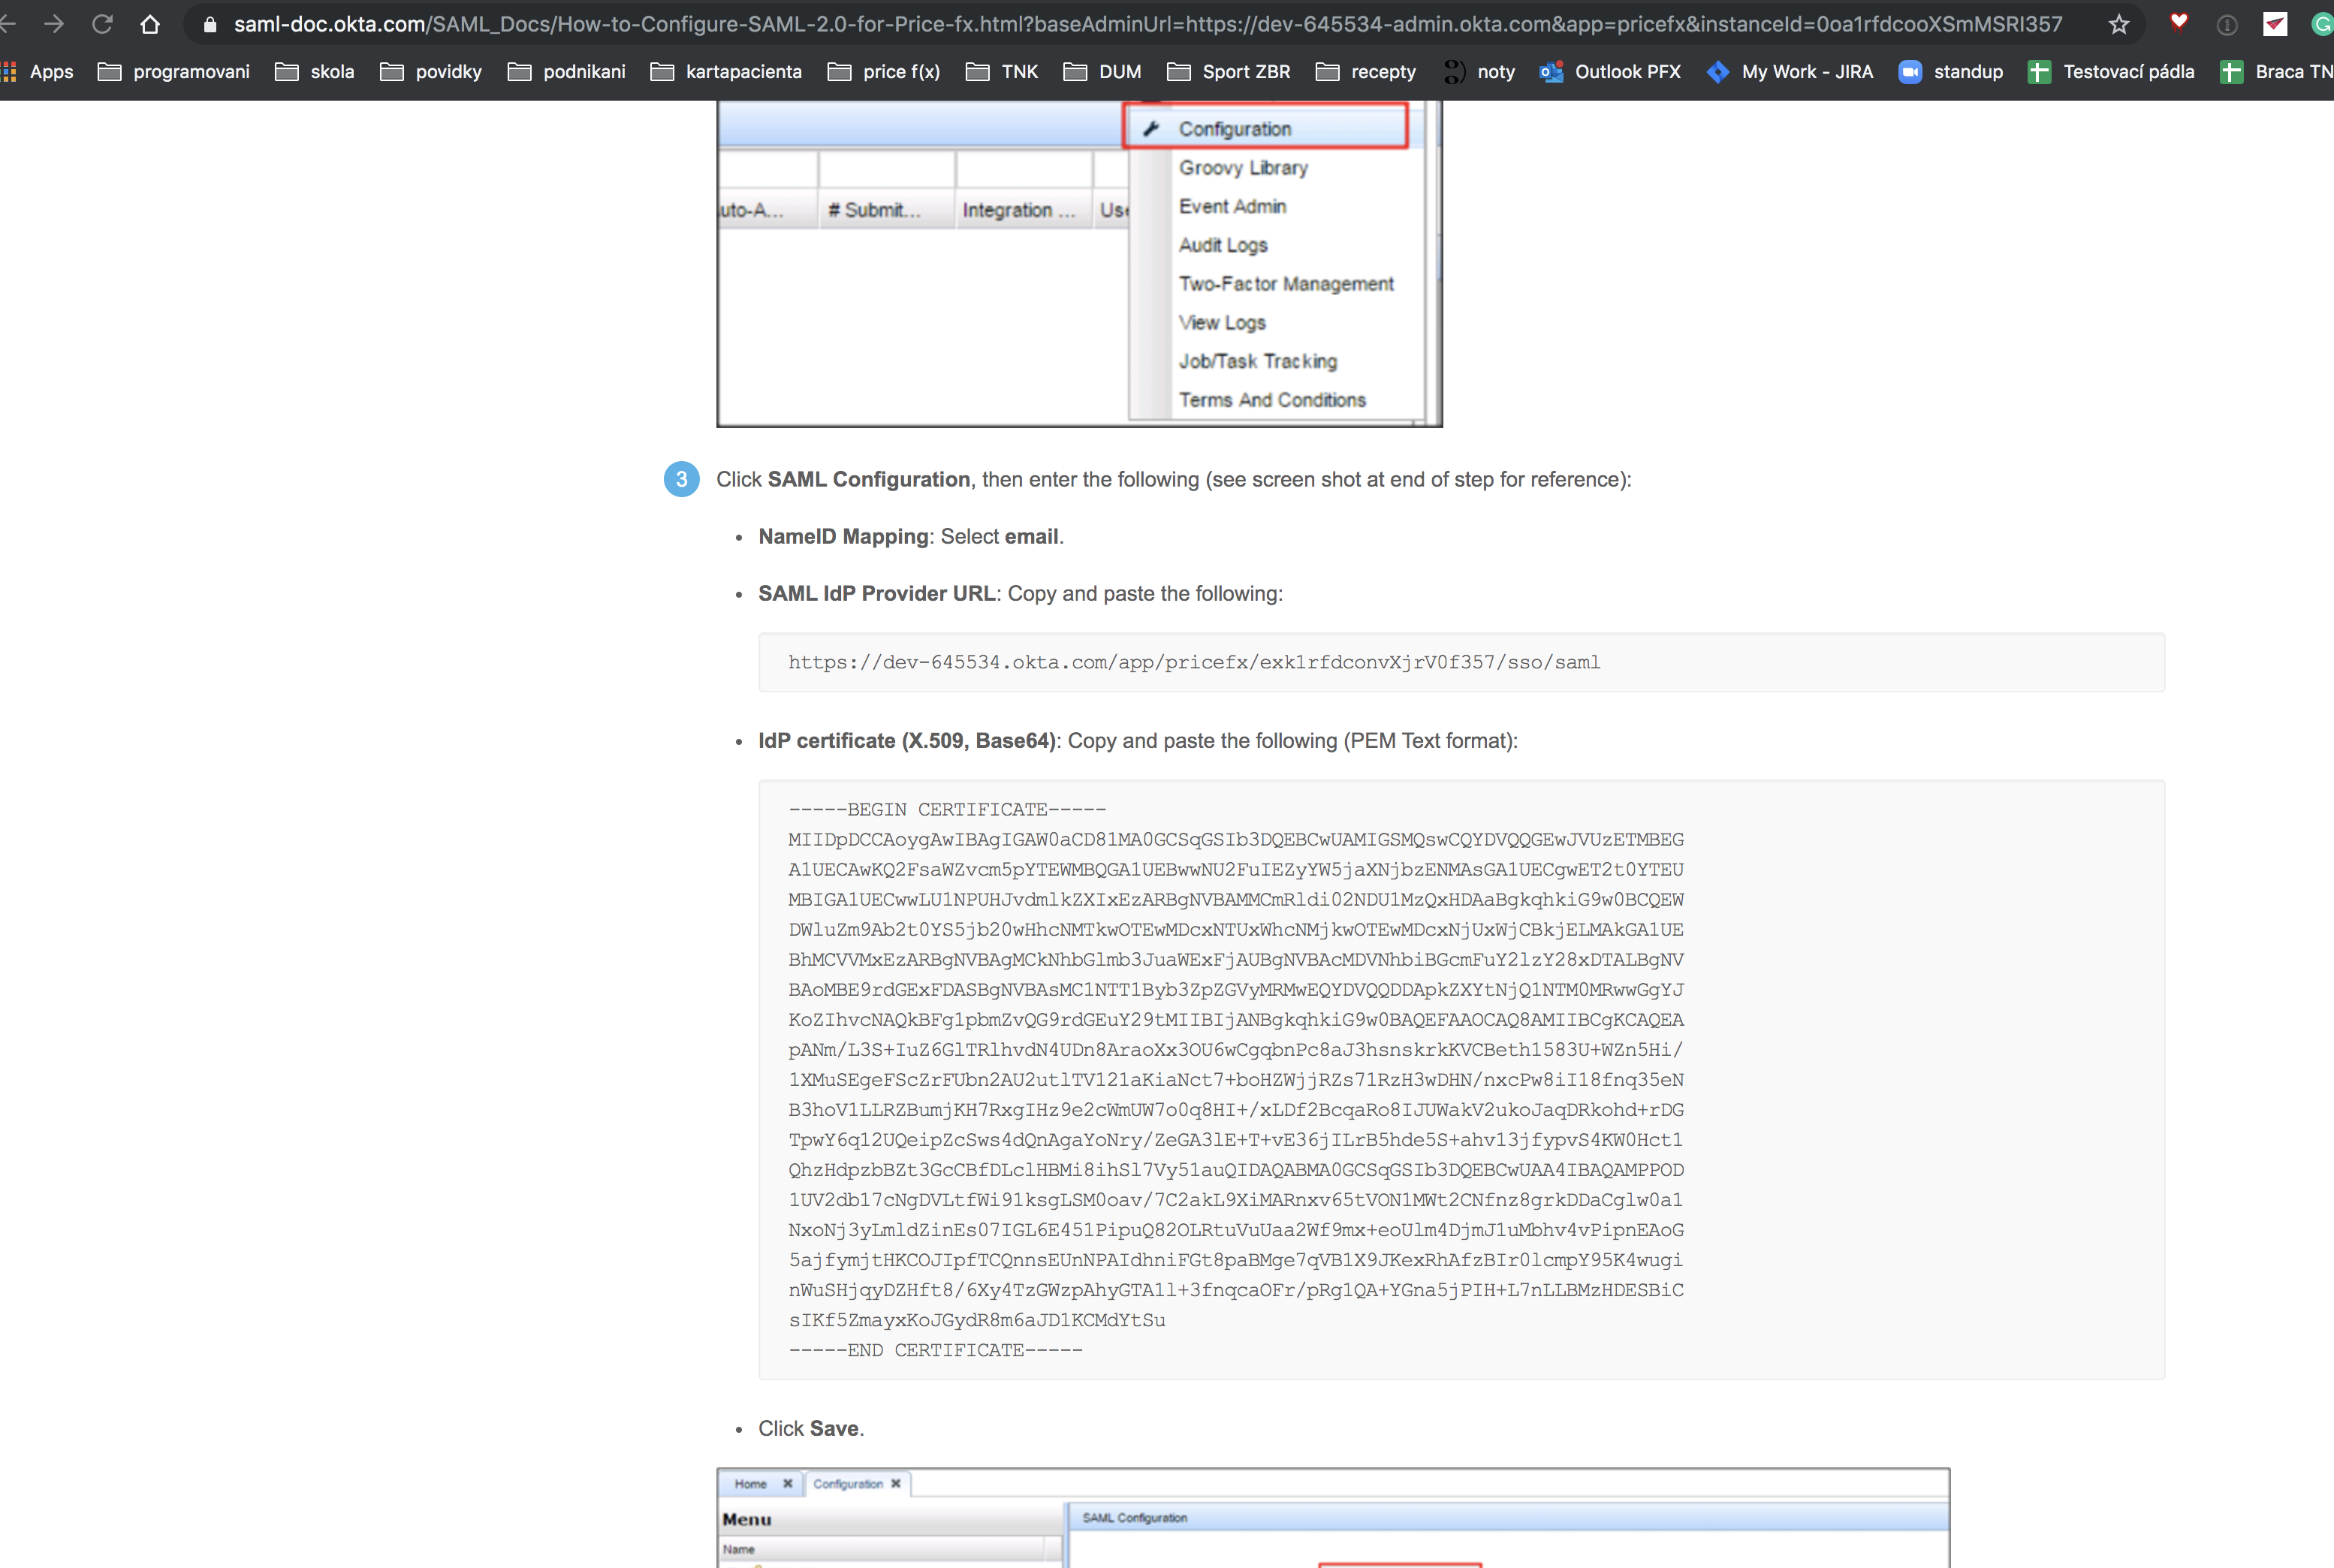Click the browser home icon
2334x1568 pixels.
click(x=150, y=23)
